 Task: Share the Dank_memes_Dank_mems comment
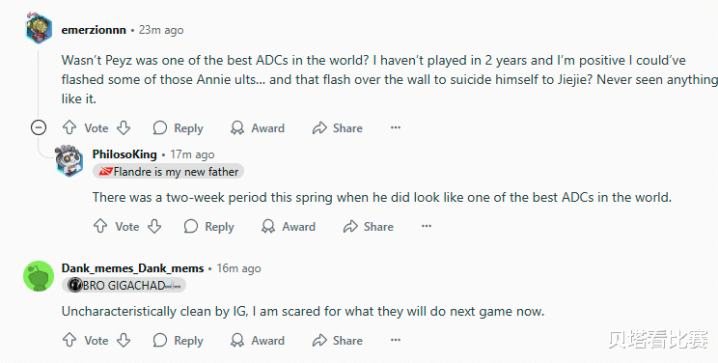tap(337, 340)
